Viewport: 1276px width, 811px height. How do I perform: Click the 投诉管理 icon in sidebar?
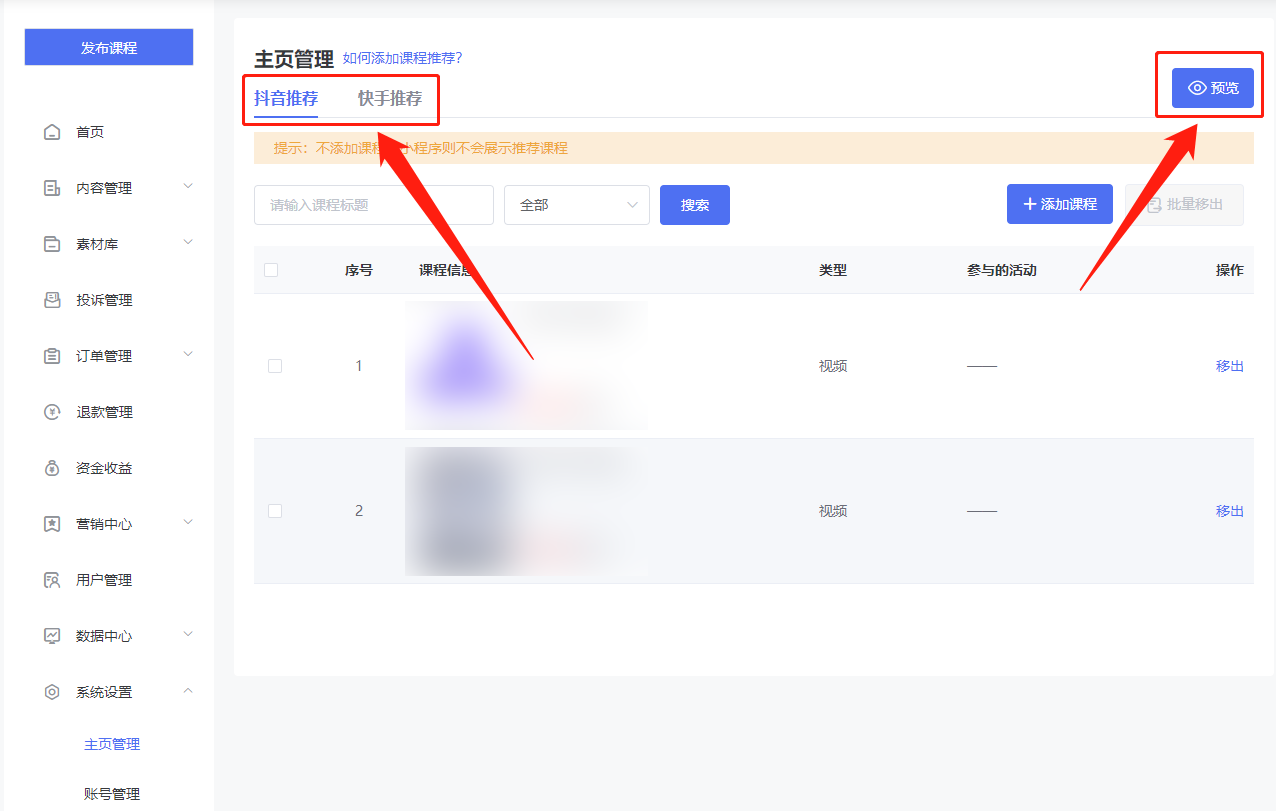pyautogui.click(x=52, y=300)
